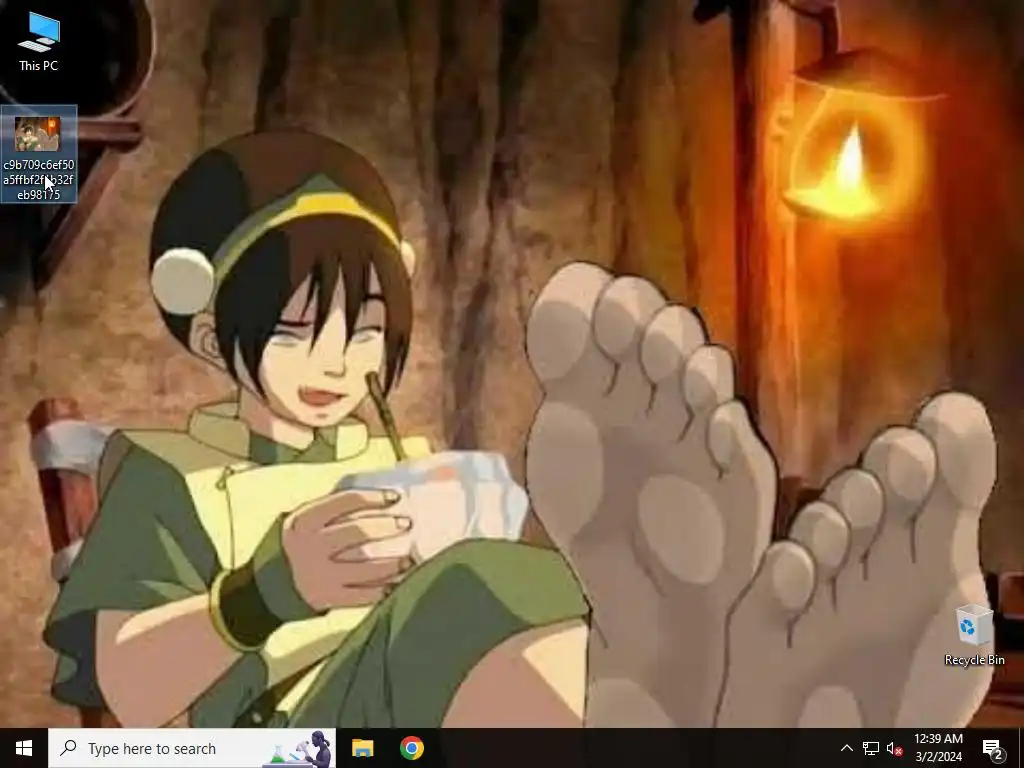Open the notifications Action Center icon

993,748
